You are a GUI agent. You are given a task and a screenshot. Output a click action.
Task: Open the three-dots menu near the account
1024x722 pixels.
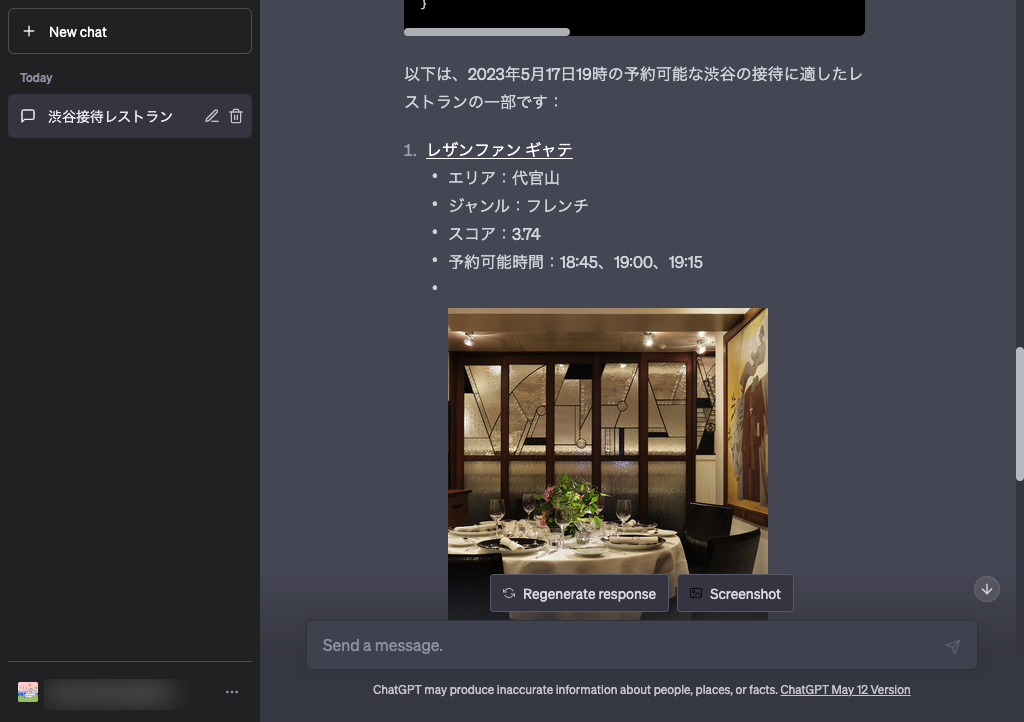[232, 691]
